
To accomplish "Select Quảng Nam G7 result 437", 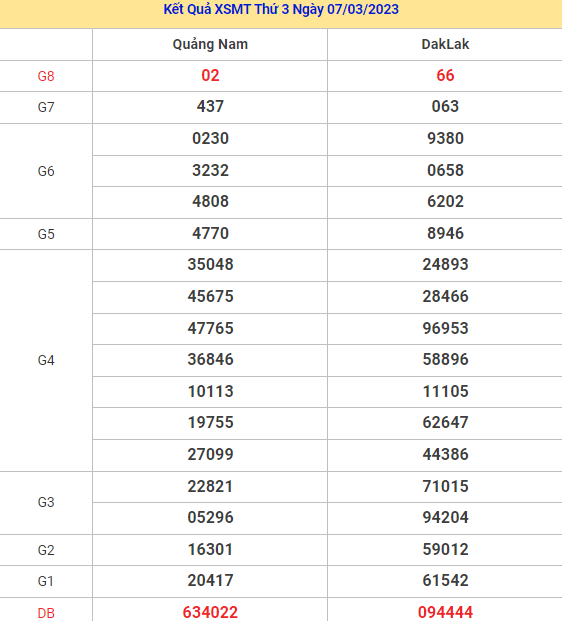I will tap(210, 107).
